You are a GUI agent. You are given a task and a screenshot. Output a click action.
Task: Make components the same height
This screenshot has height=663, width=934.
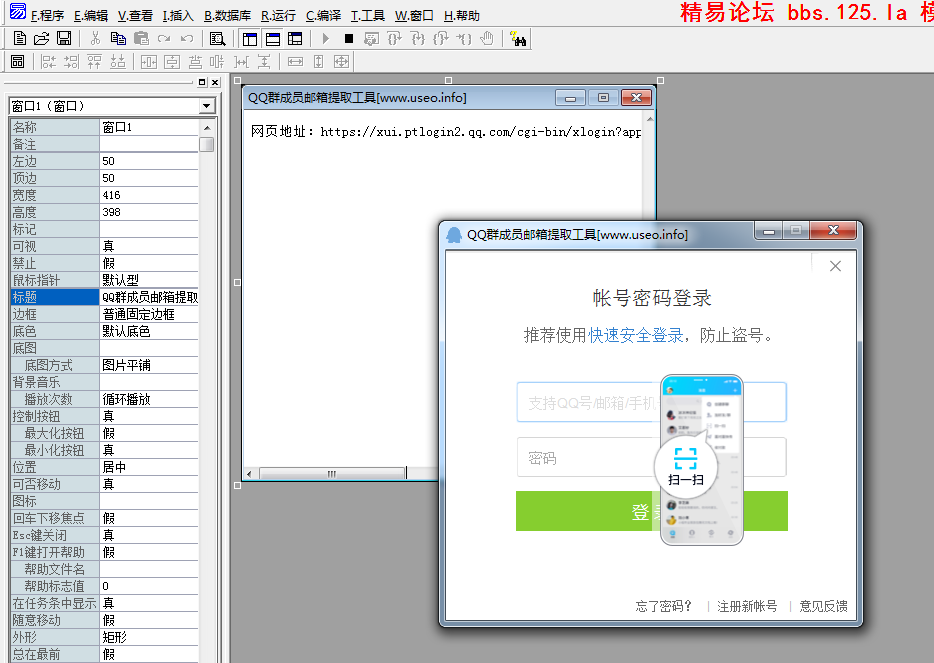point(319,61)
